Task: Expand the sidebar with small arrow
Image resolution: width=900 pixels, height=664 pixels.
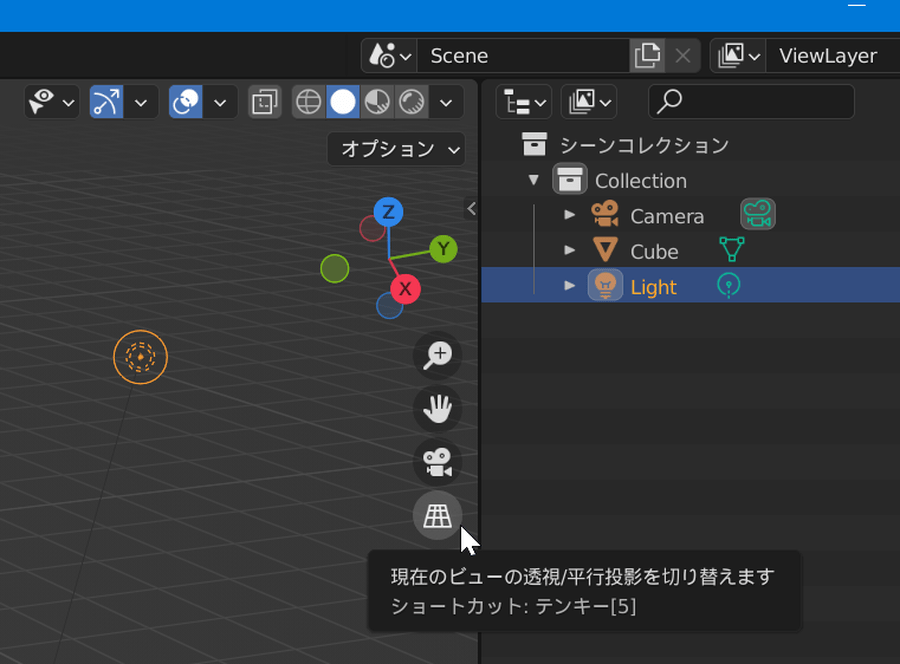Action: coord(471,208)
